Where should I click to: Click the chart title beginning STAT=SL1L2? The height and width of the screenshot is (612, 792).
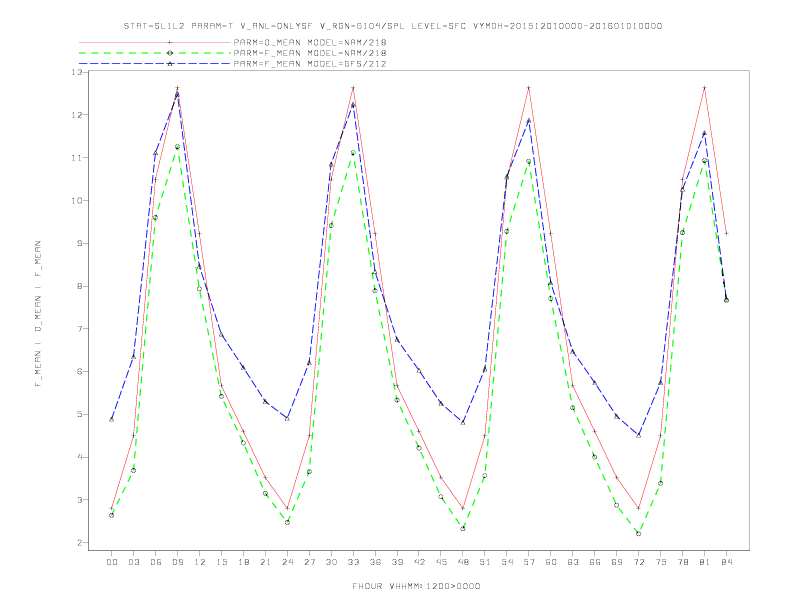coord(393,26)
